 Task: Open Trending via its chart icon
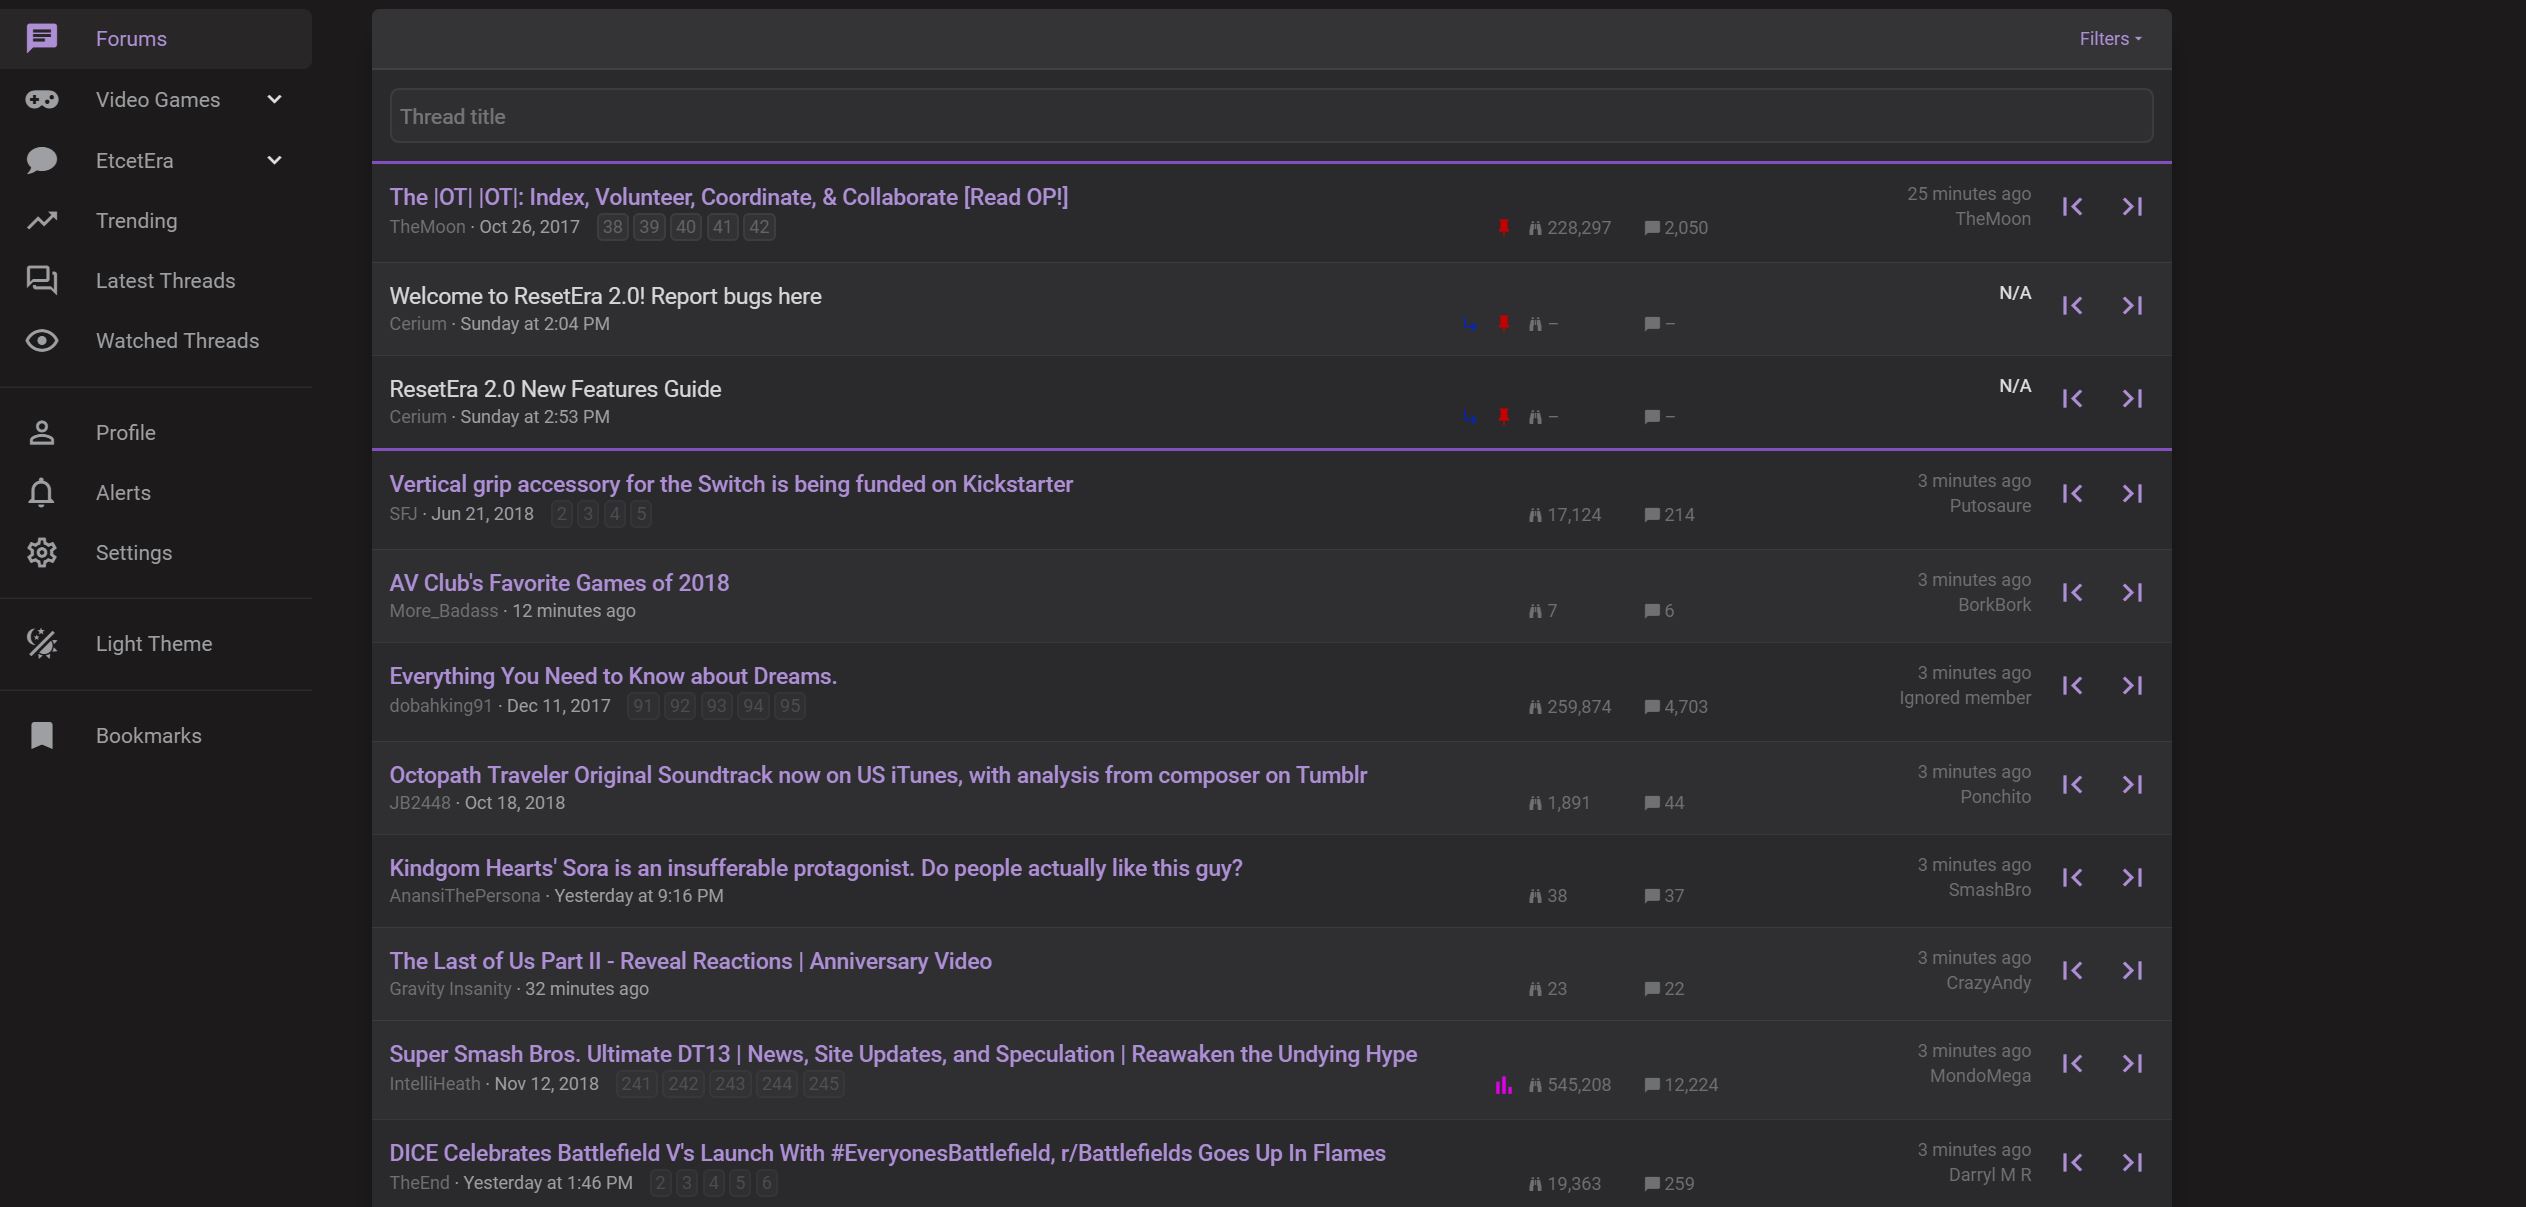coord(42,220)
